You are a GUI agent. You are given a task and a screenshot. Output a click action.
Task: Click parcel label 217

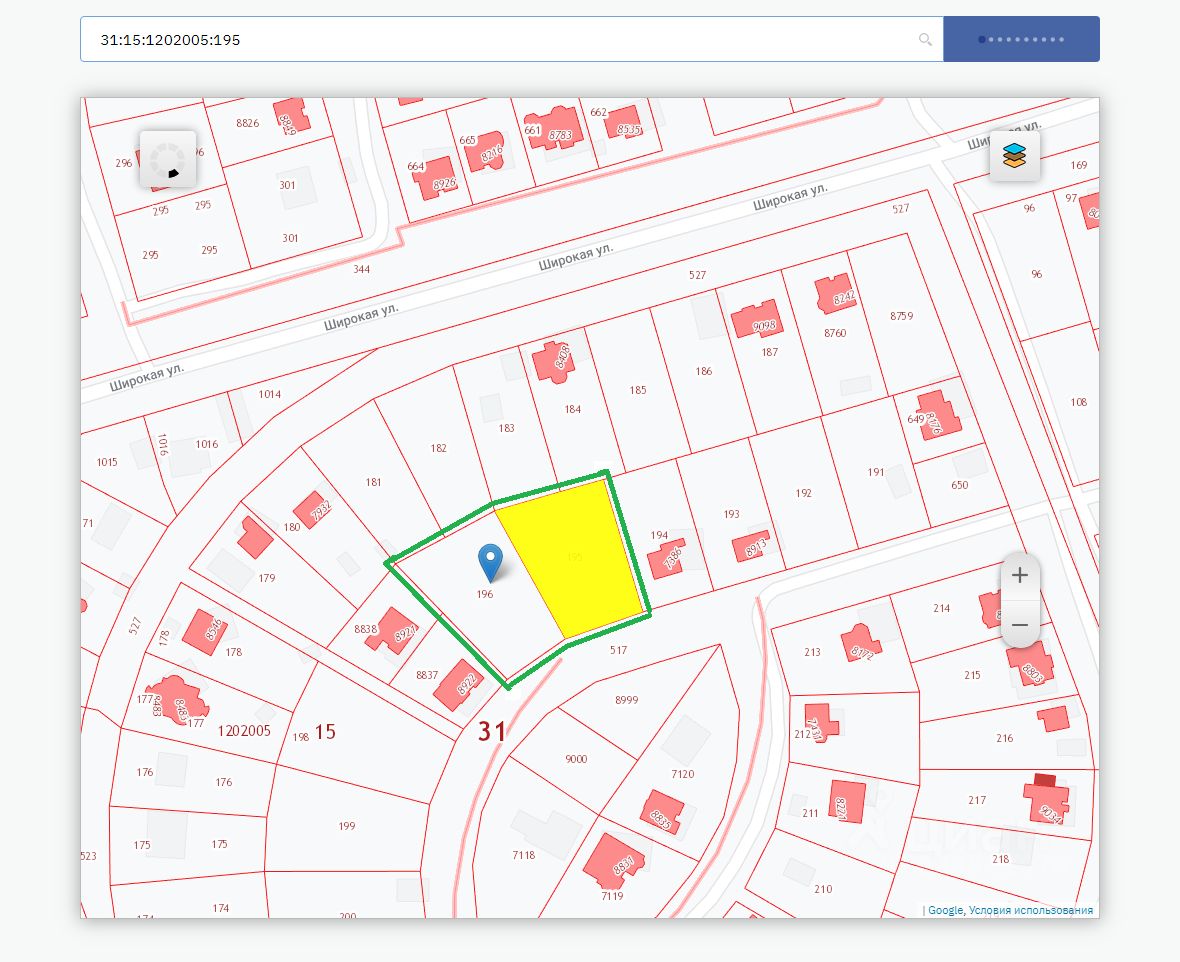point(977,800)
